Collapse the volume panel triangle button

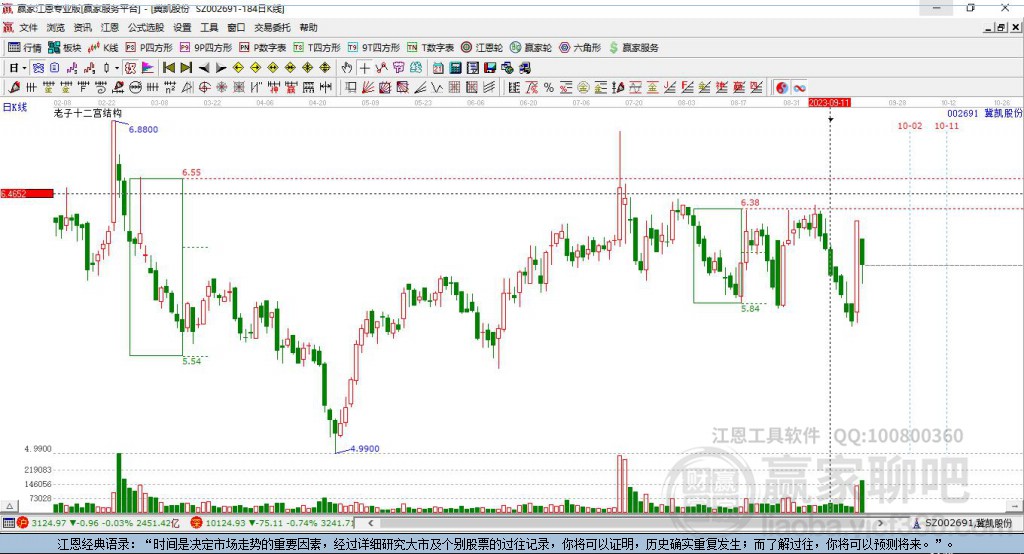point(9,506)
